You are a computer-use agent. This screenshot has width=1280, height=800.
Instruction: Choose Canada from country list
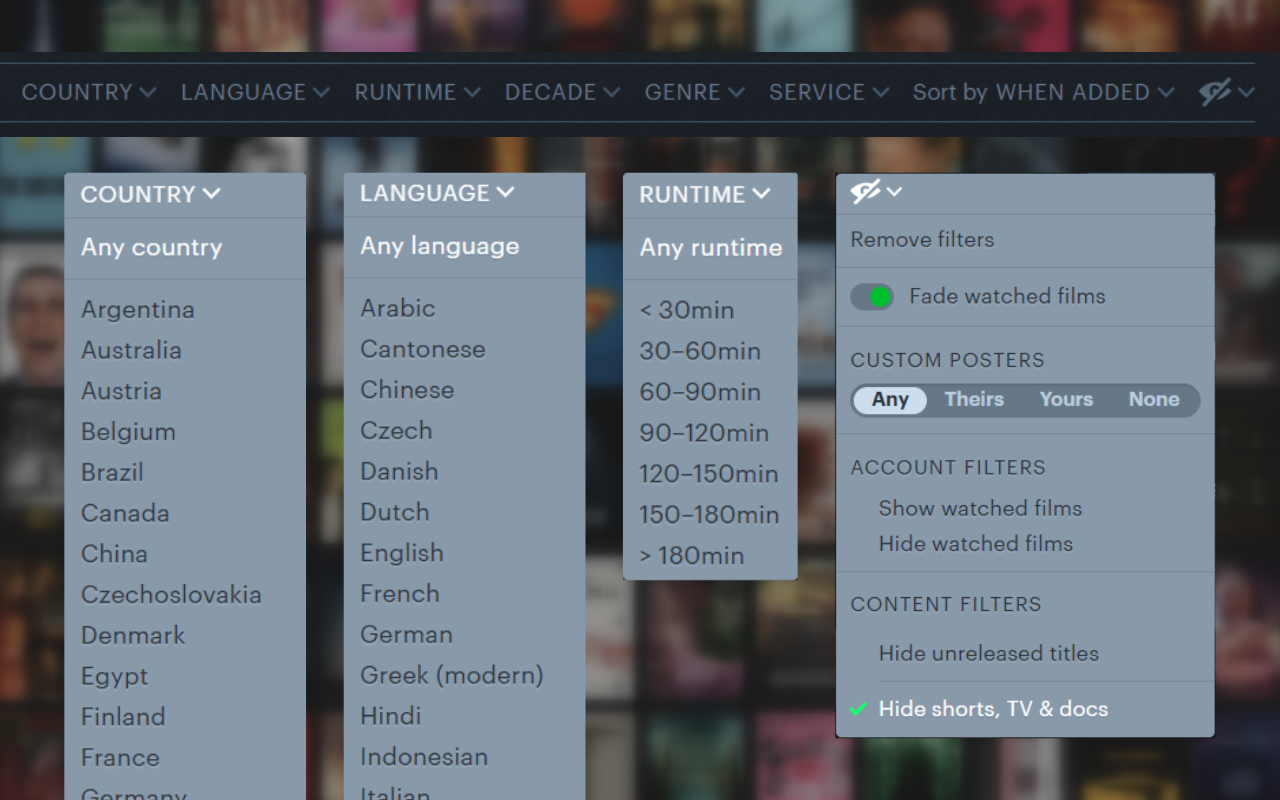tap(125, 514)
